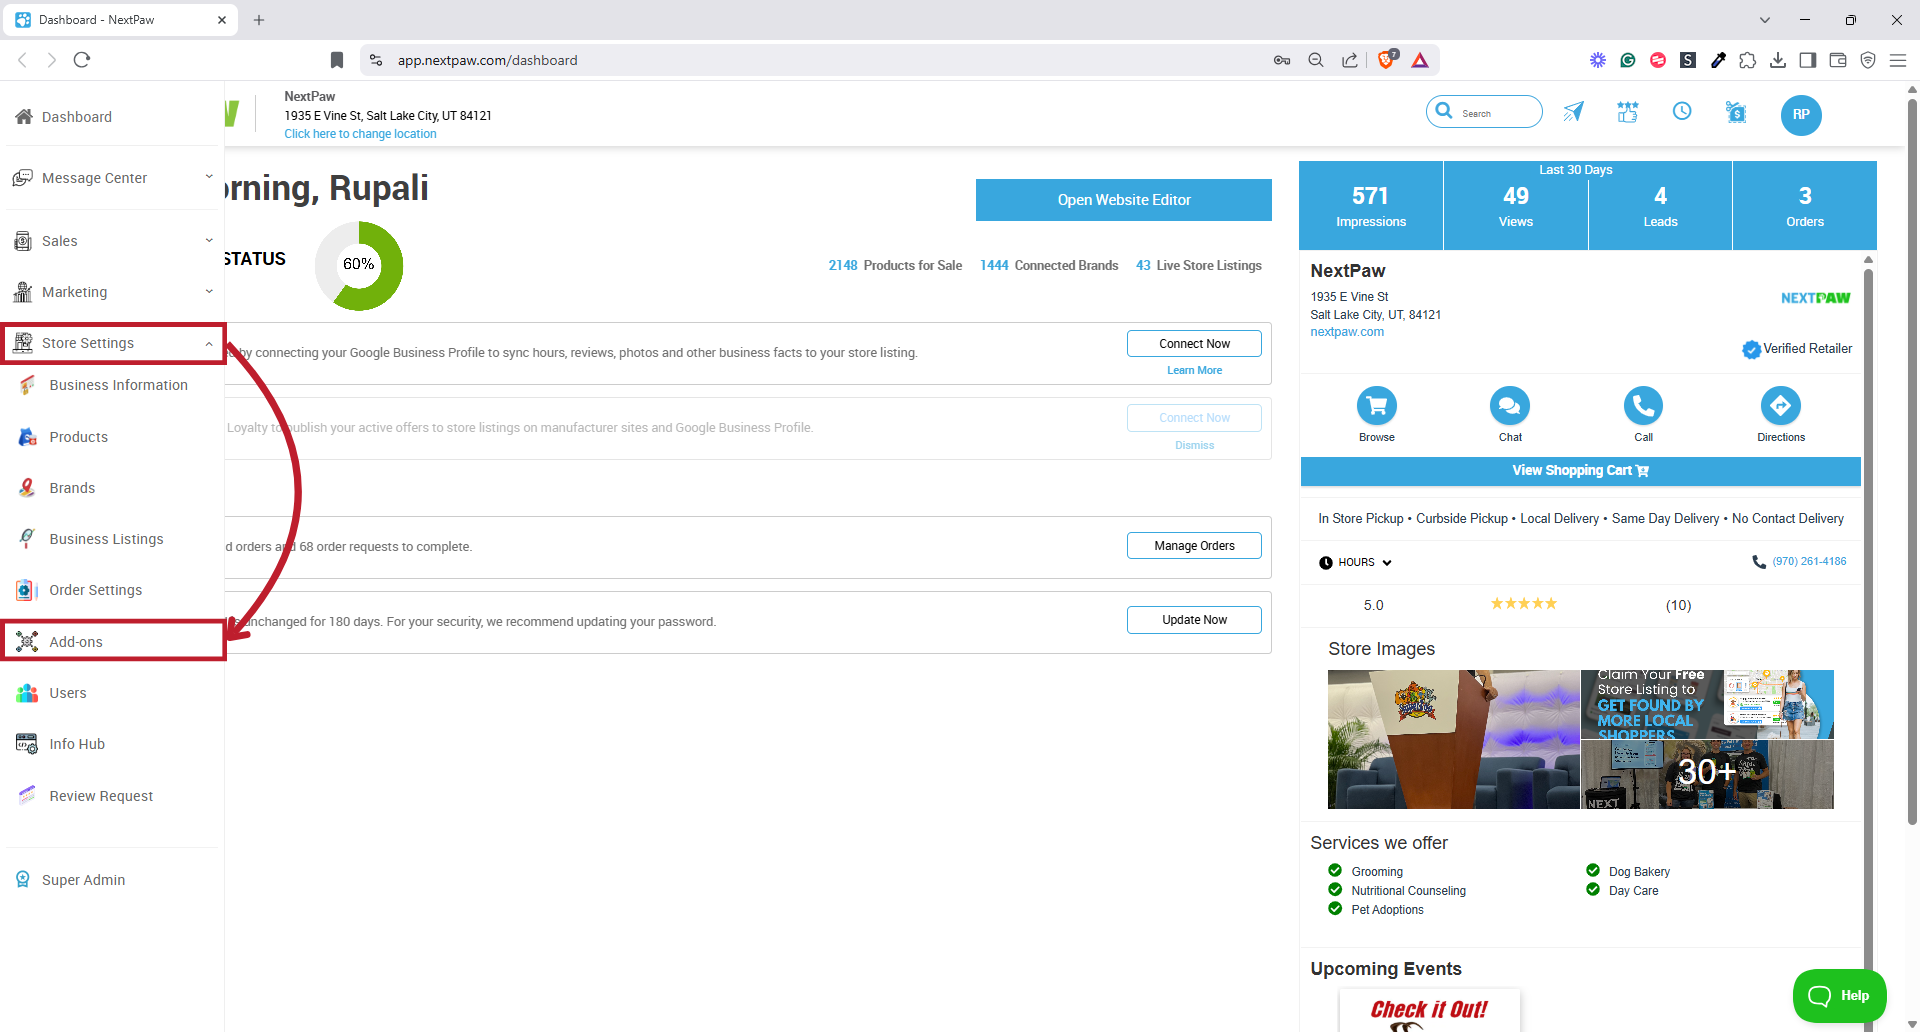Viewport: 1920px width, 1032px height.
Task: Expand the Sales submenu chevron
Action: pyautogui.click(x=209, y=240)
